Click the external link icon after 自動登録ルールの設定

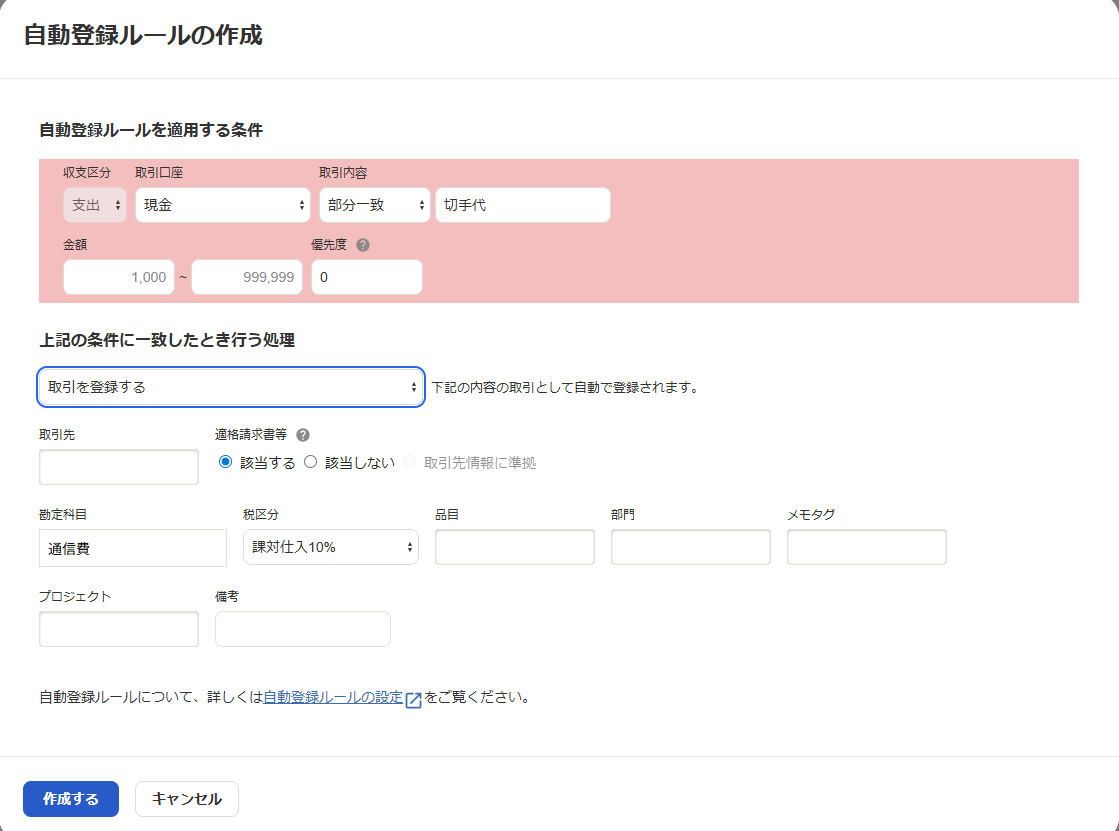[x=413, y=699]
